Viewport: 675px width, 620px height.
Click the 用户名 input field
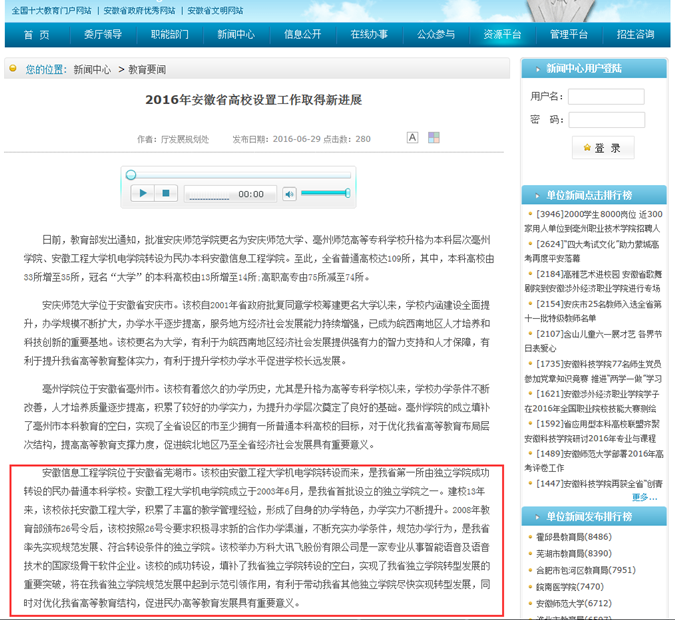coord(606,96)
